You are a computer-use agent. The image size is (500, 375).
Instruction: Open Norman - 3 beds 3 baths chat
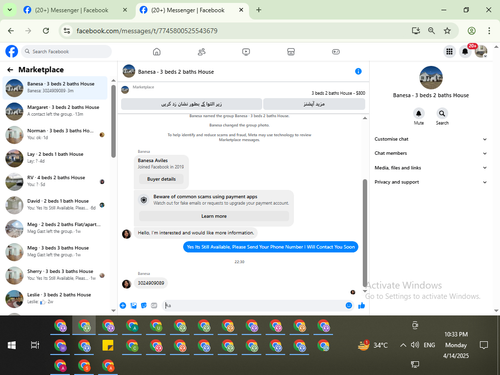[x=55, y=134]
